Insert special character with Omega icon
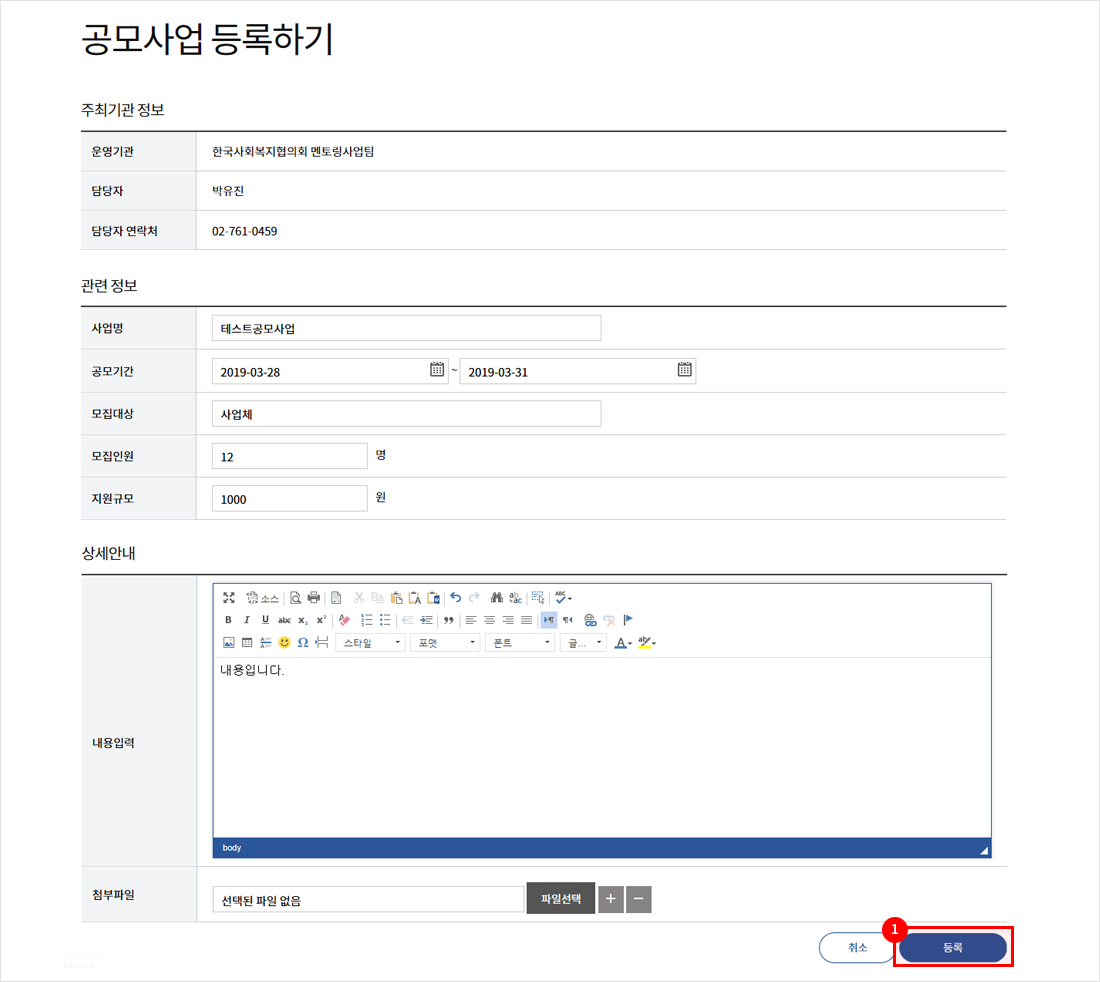This screenshot has height=982, width=1100. click(303, 642)
